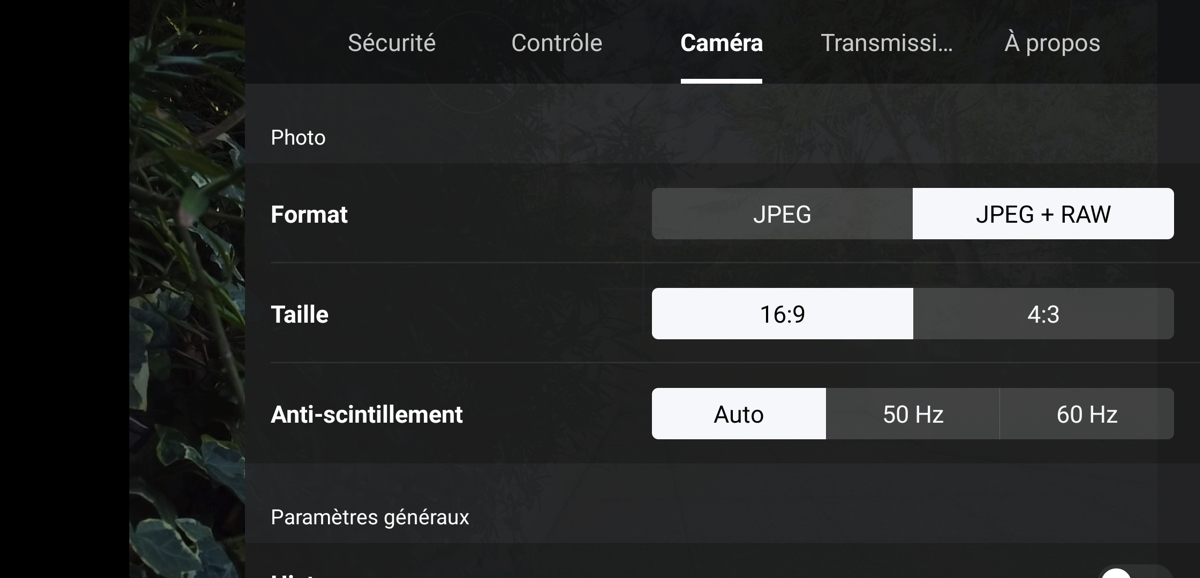1200x578 pixels.
Task: Go to the Transmissi... tab
Action: (886, 43)
